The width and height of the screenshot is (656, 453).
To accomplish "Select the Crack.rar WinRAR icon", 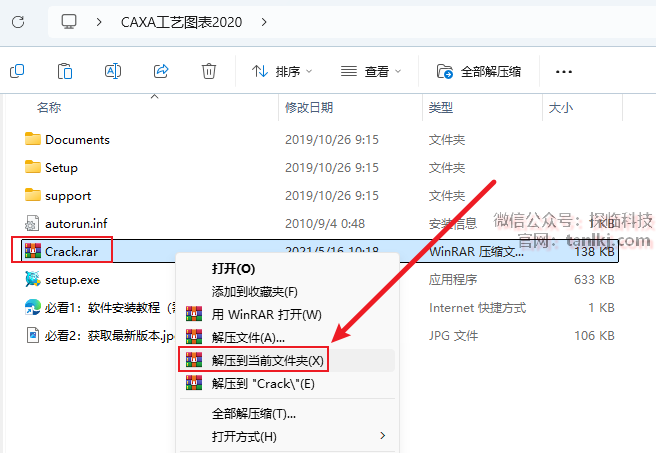I will coord(33,251).
